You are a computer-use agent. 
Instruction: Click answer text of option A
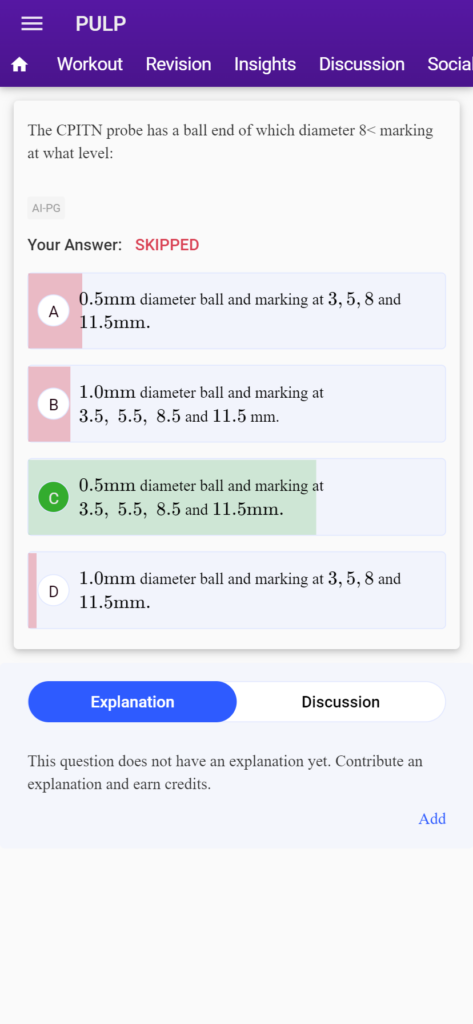240,311
